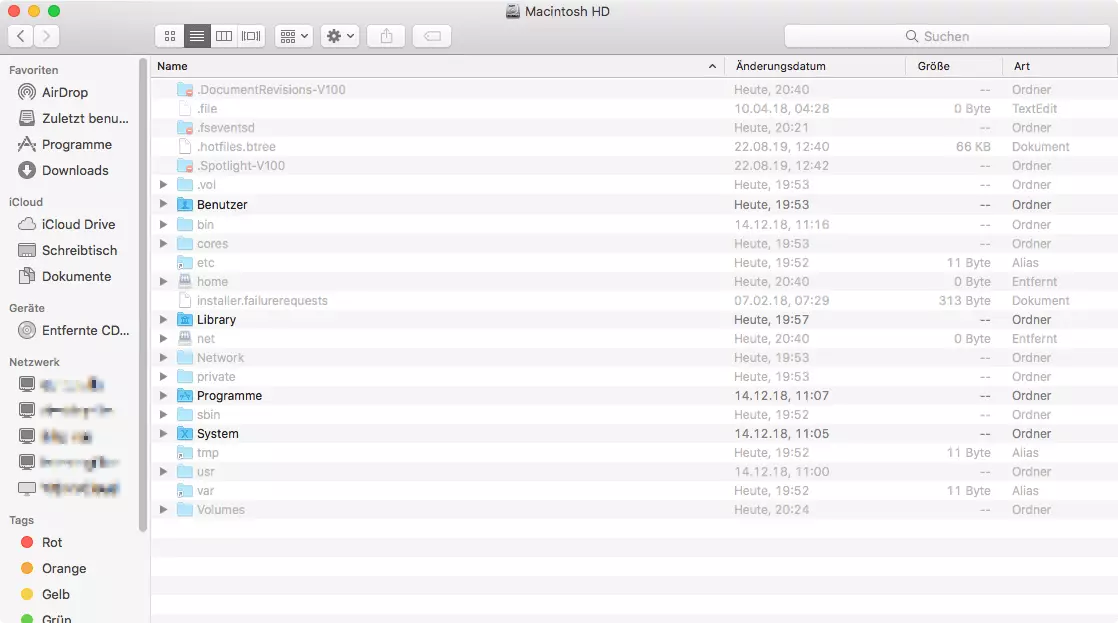Click the Suchen search field

coord(947,36)
